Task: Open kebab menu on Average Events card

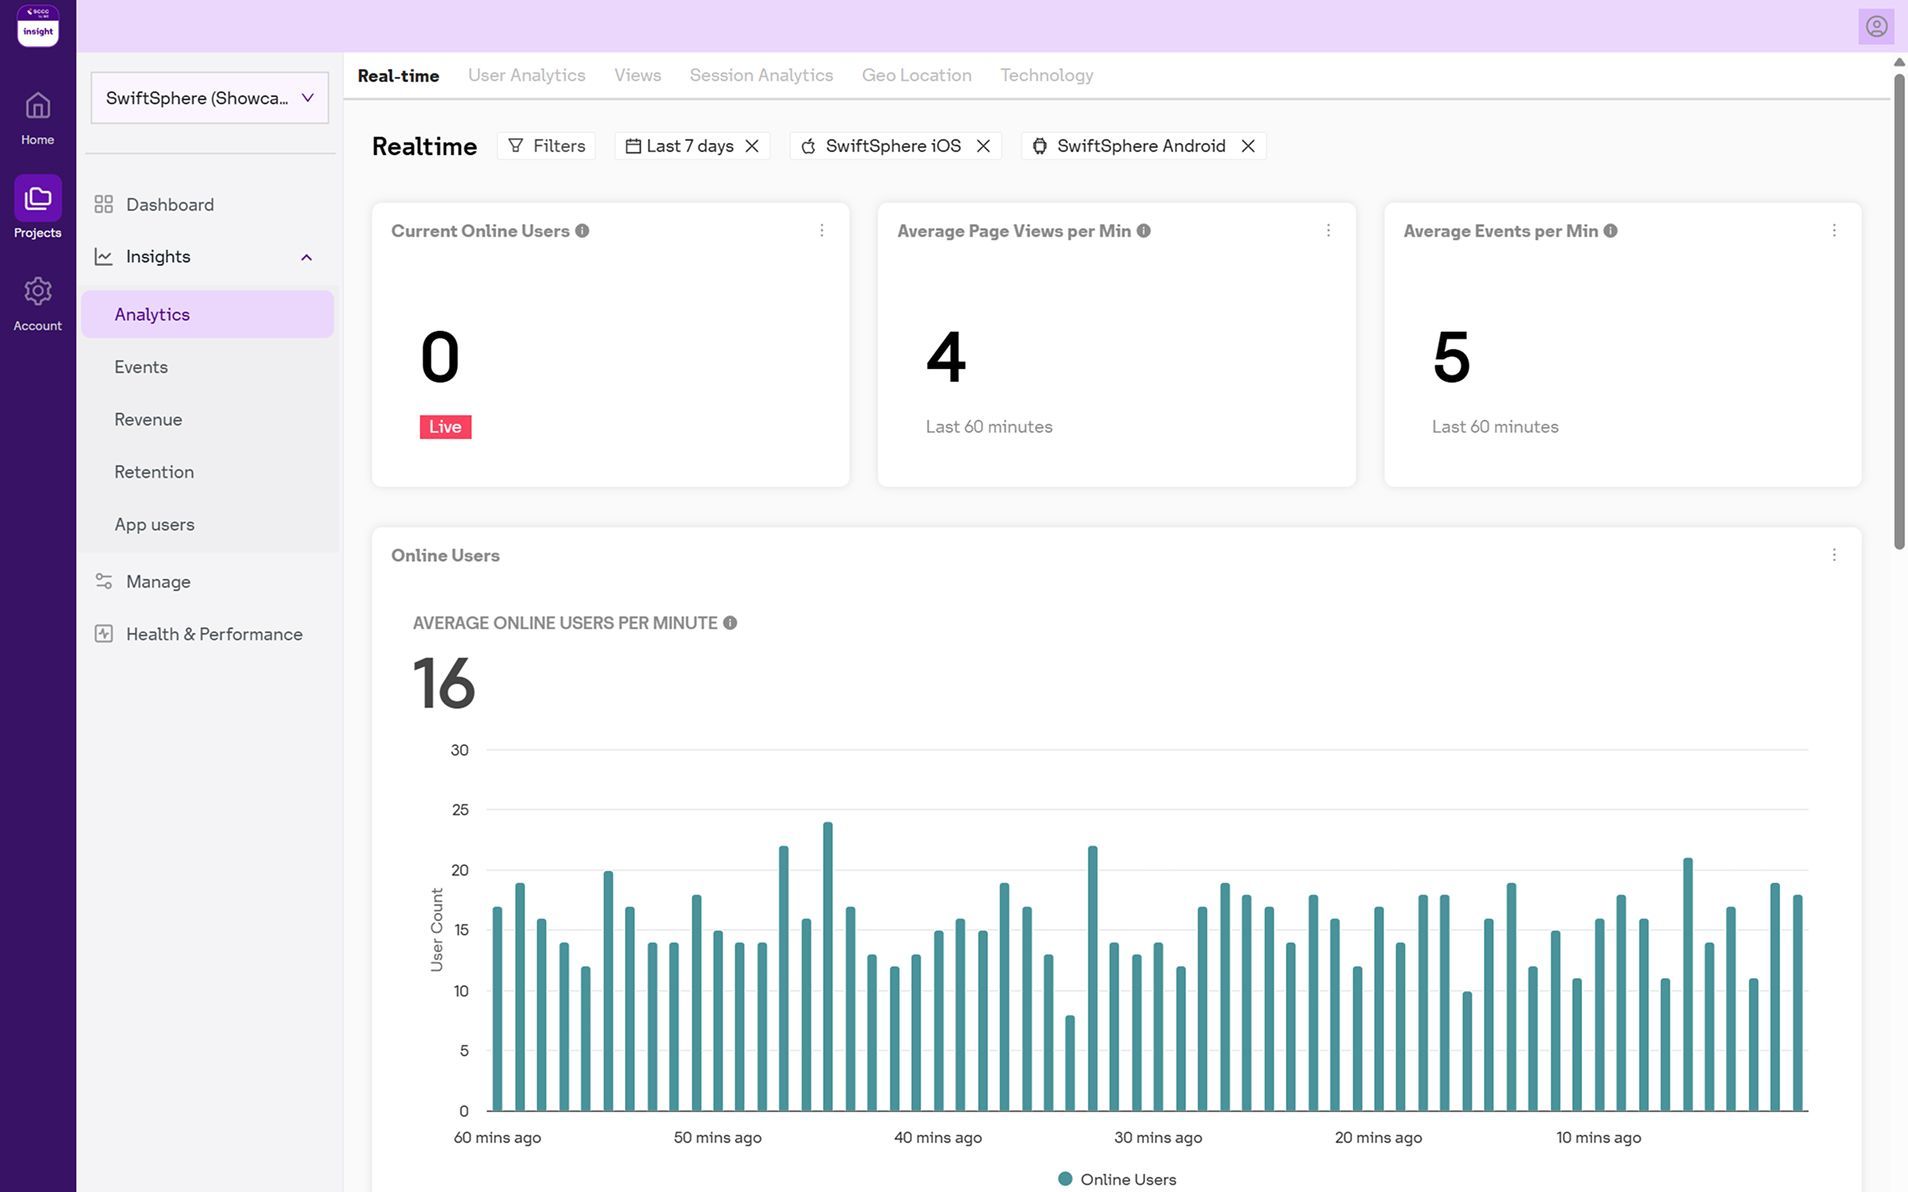Action: coord(1834,231)
